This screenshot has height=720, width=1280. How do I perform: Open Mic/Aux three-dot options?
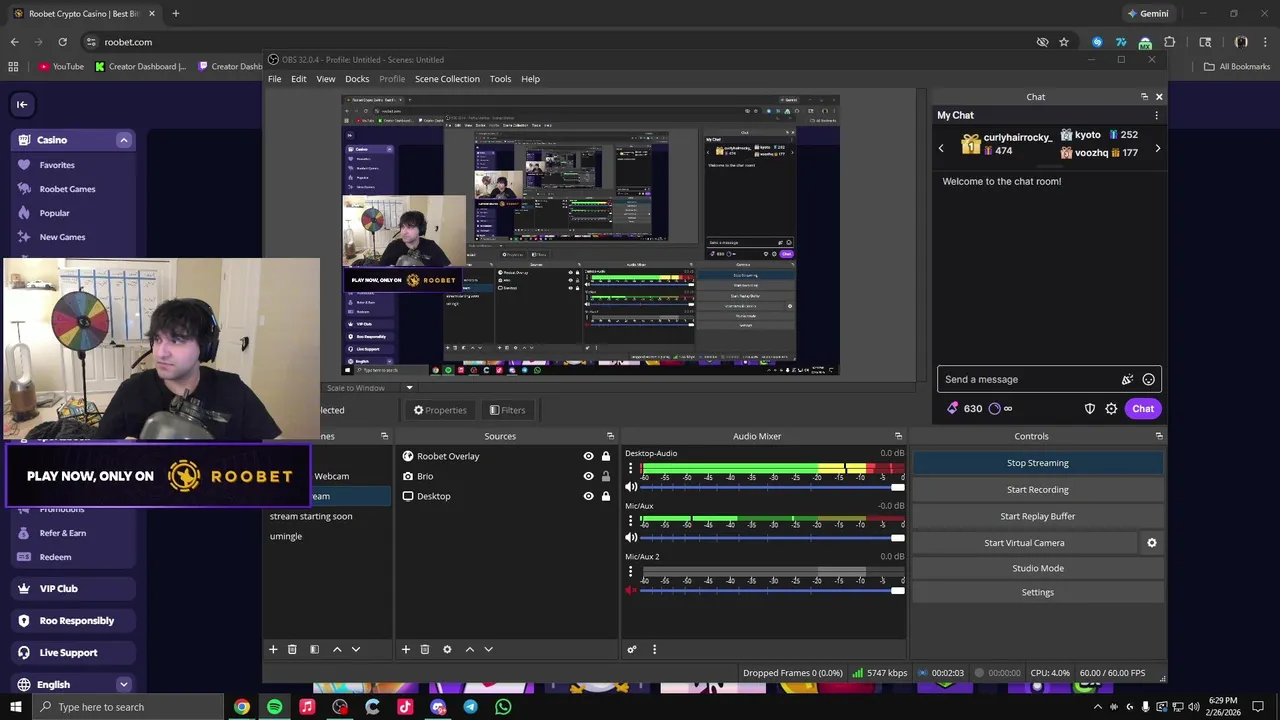pyautogui.click(x=630, y=520)
